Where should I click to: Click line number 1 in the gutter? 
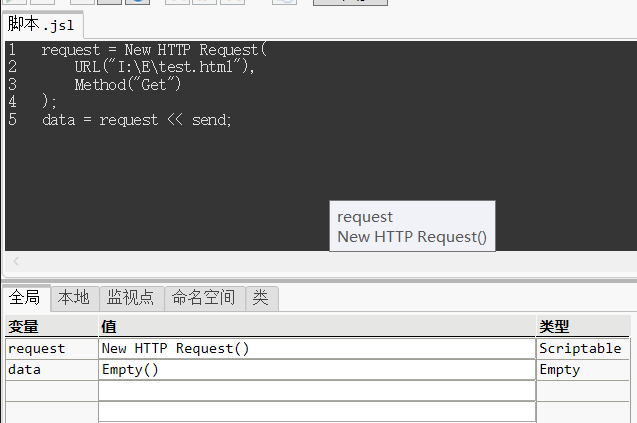12,50
